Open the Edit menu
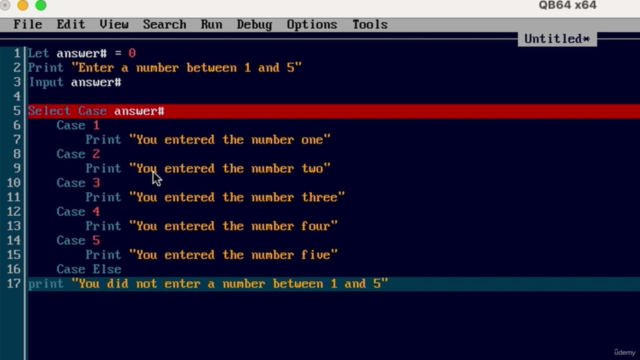This screenshot has width=640, height=360. [x=71, y=24]
